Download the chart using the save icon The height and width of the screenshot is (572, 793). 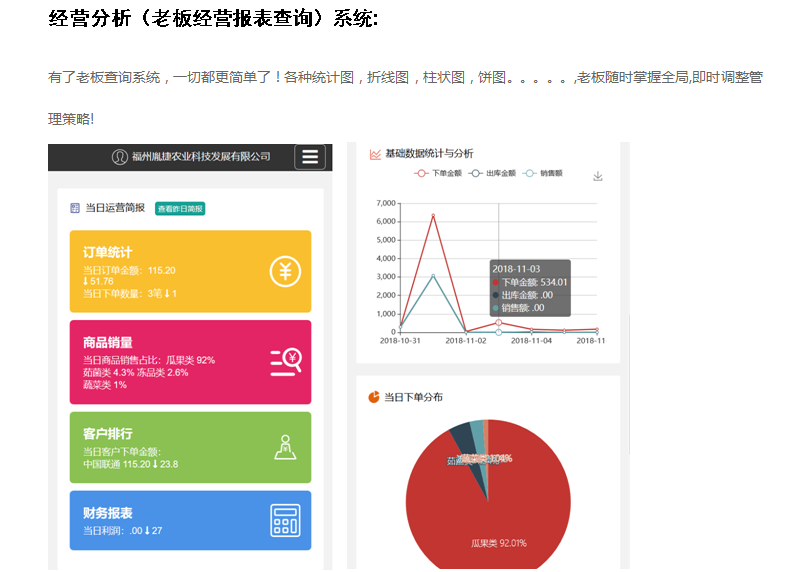coord(598,176)
